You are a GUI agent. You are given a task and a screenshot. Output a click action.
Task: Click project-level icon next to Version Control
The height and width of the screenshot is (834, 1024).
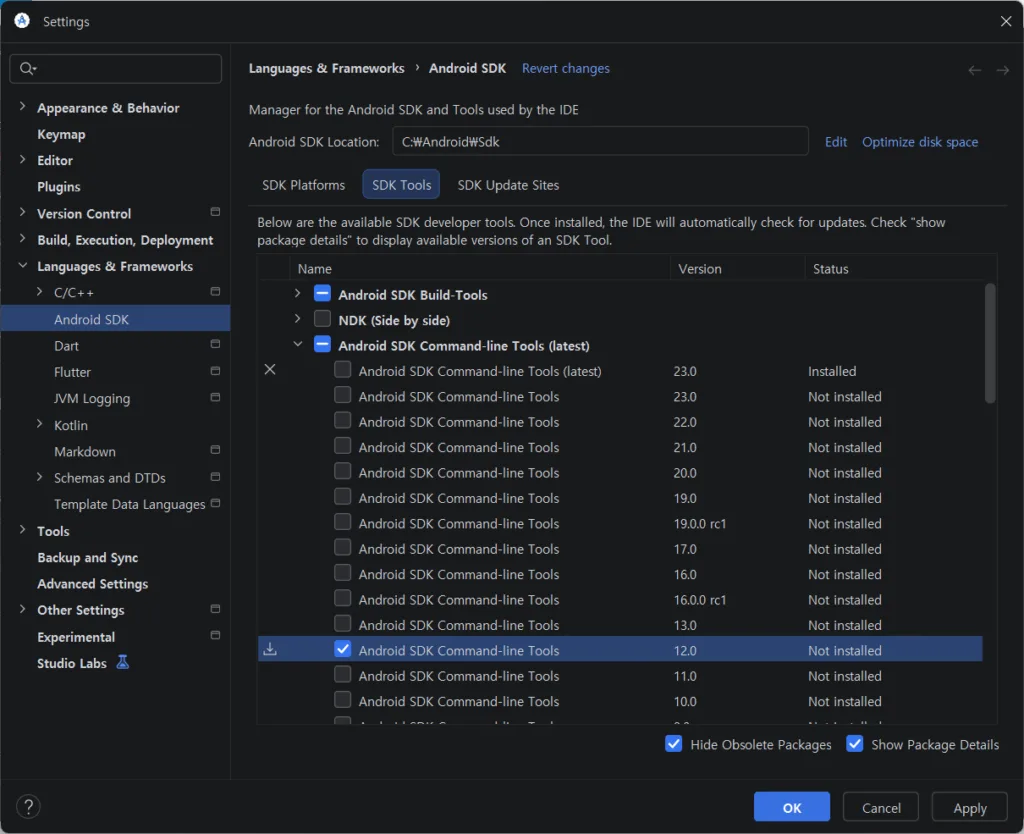pos(215,212)
